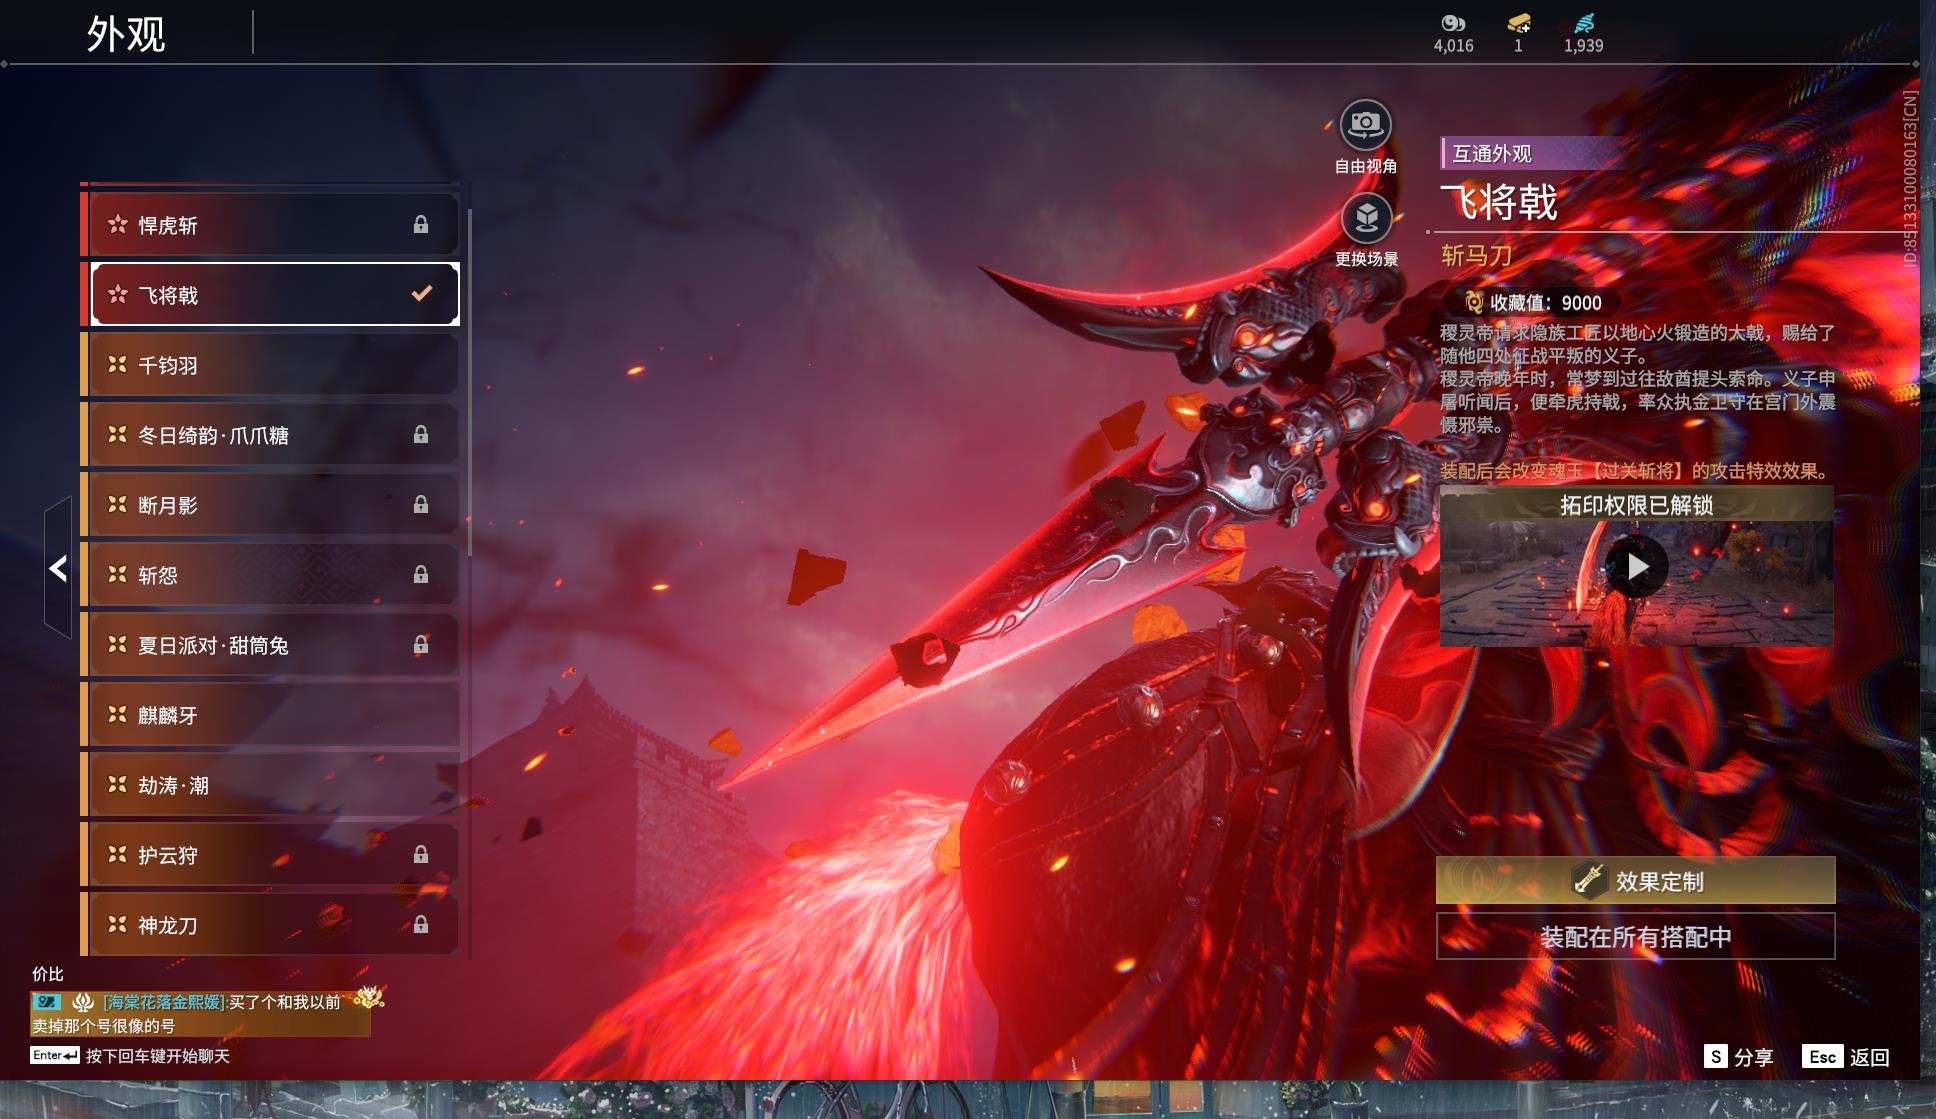Screen dimensions: 1936x1119
Task: Select the 劫涛·潮 weapon skin
Action: [x=270, y=785]
